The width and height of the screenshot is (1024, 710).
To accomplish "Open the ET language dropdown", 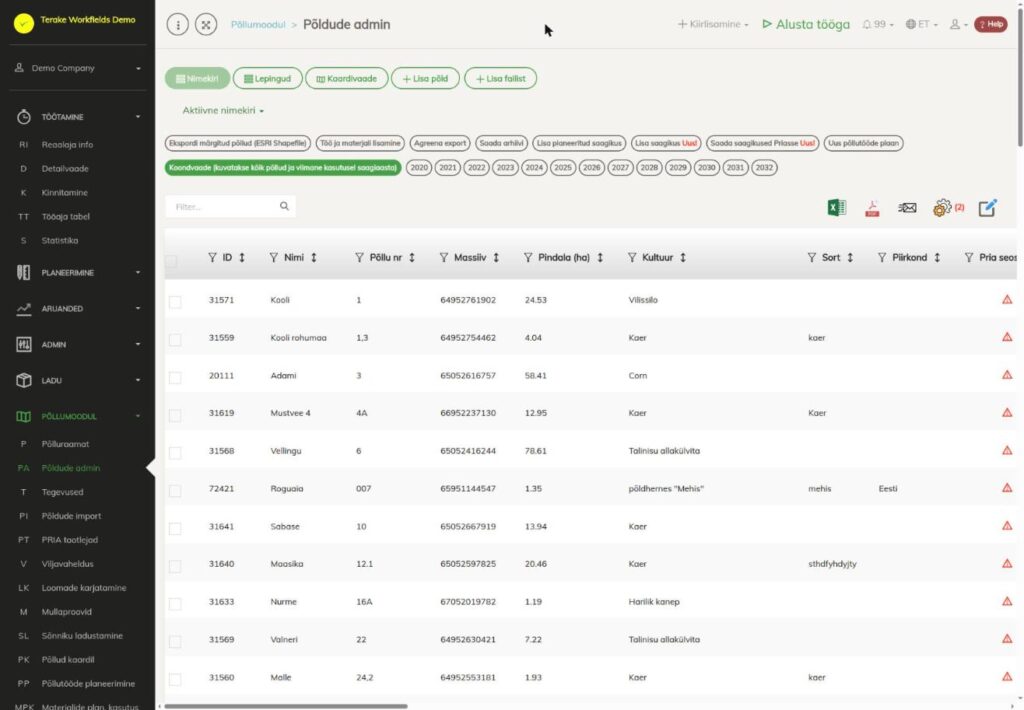I will click(921, 24).
